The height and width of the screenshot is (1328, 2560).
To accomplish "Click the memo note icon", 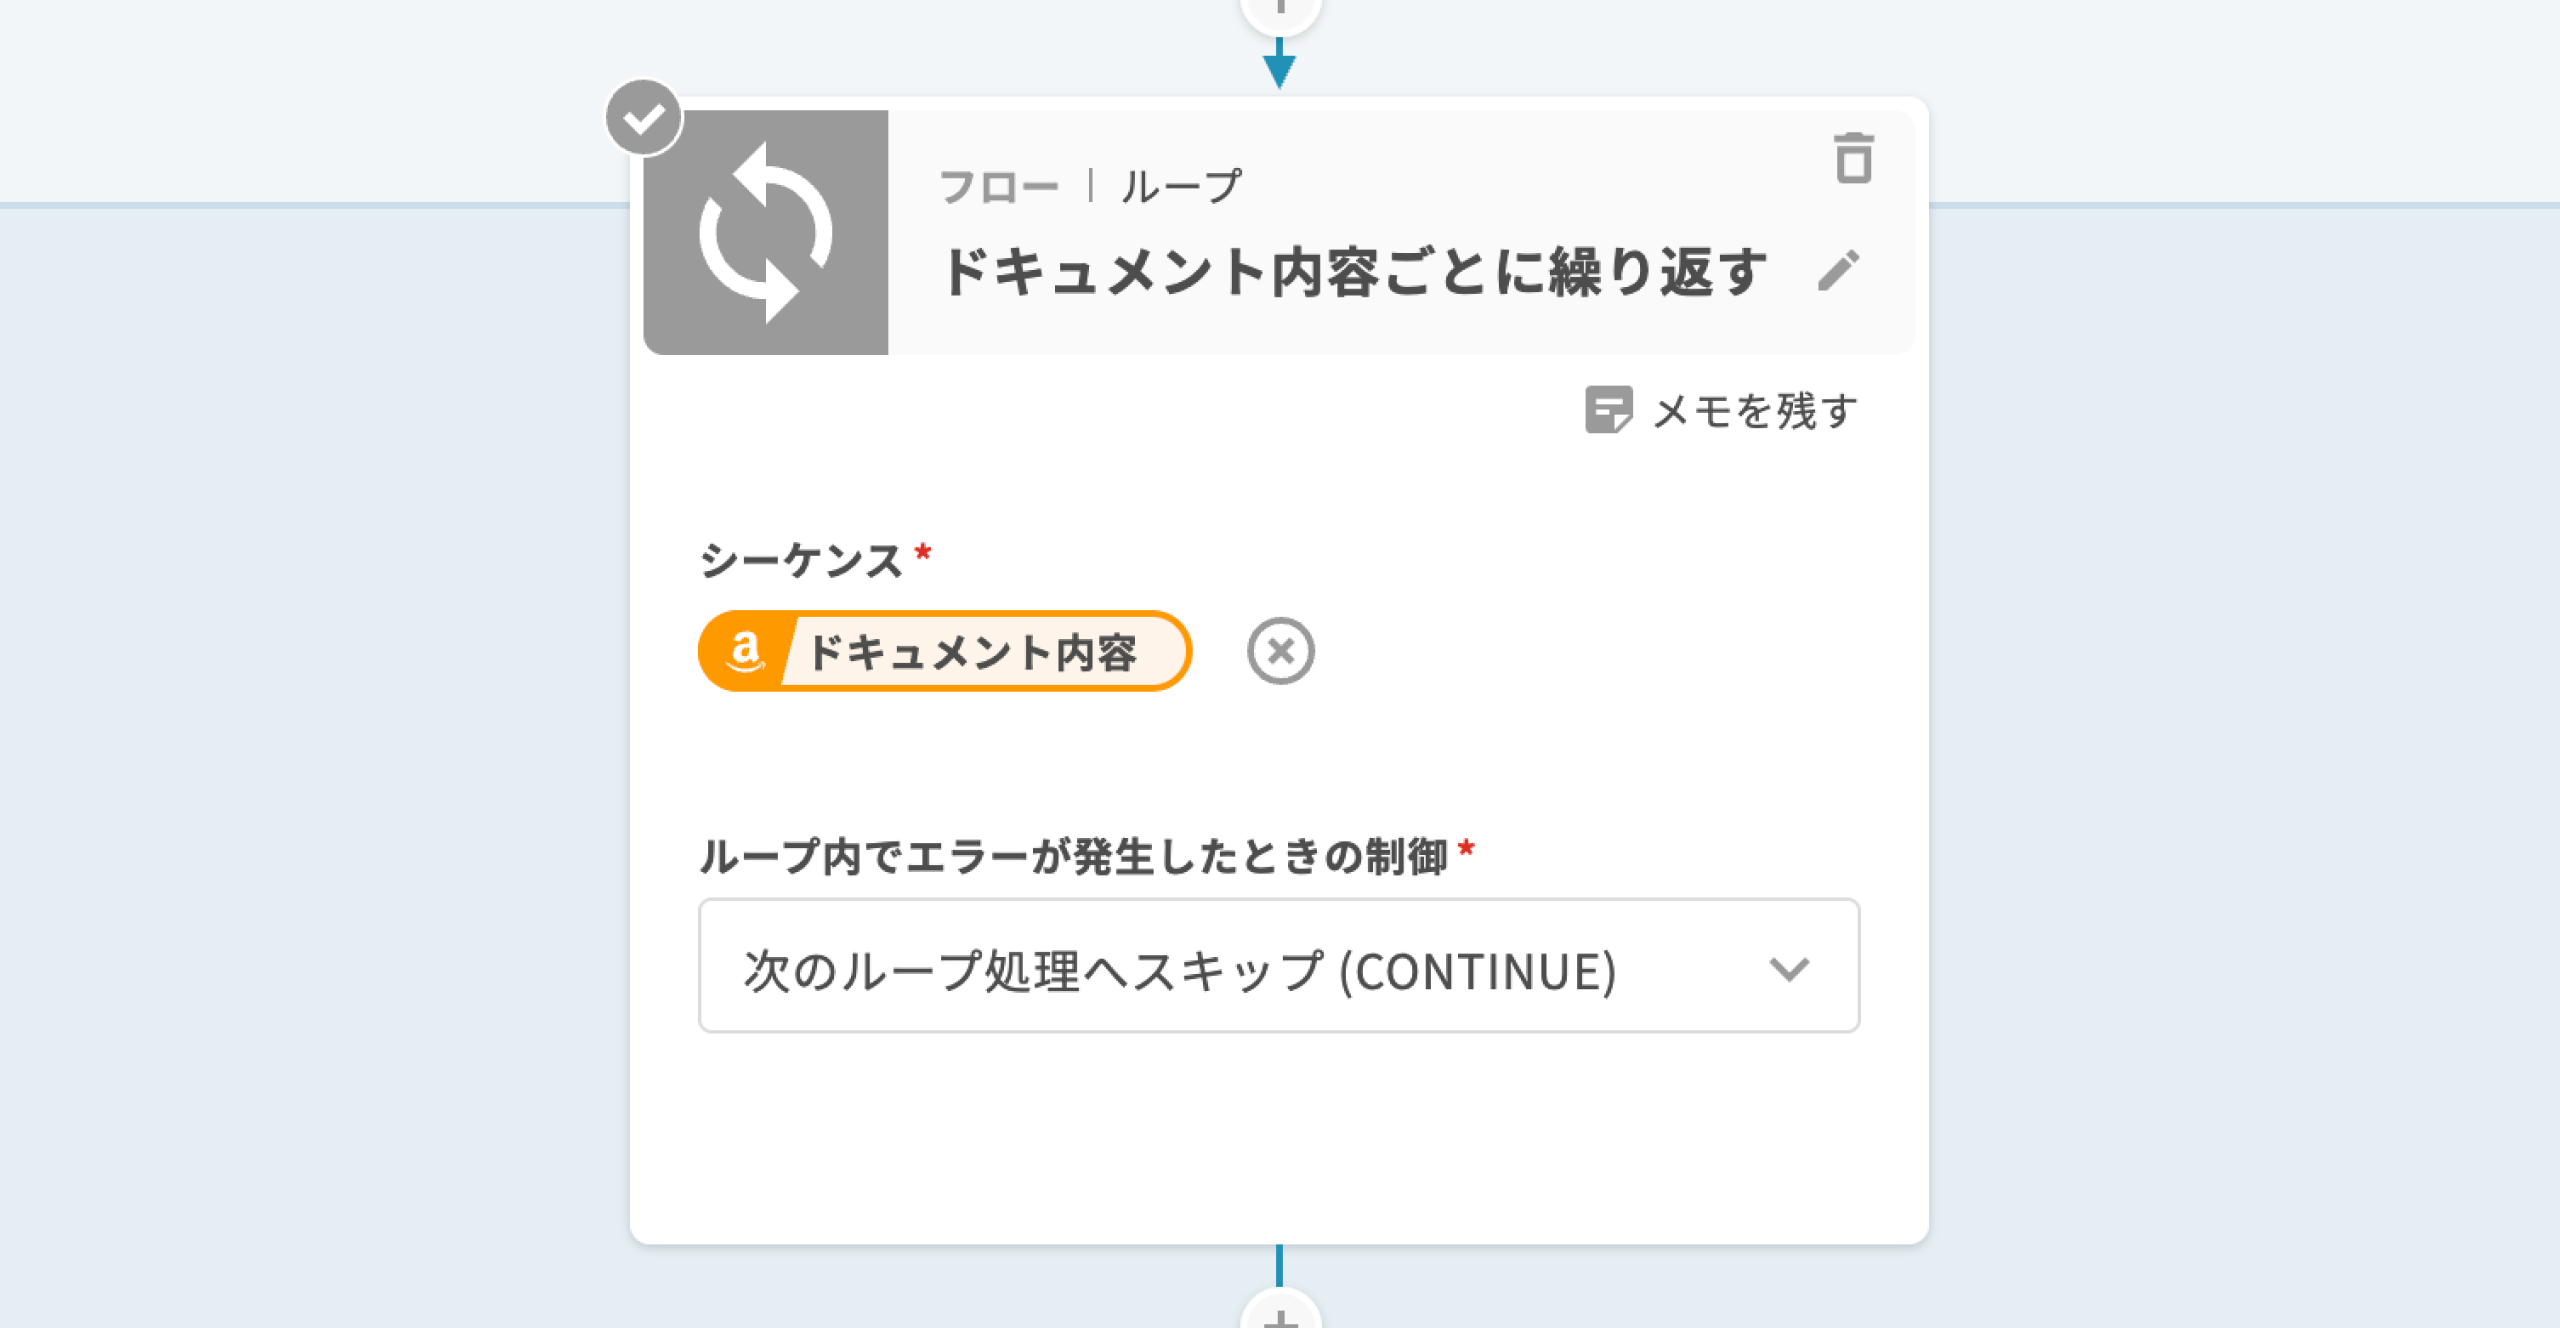I will tap(1608, 410).
